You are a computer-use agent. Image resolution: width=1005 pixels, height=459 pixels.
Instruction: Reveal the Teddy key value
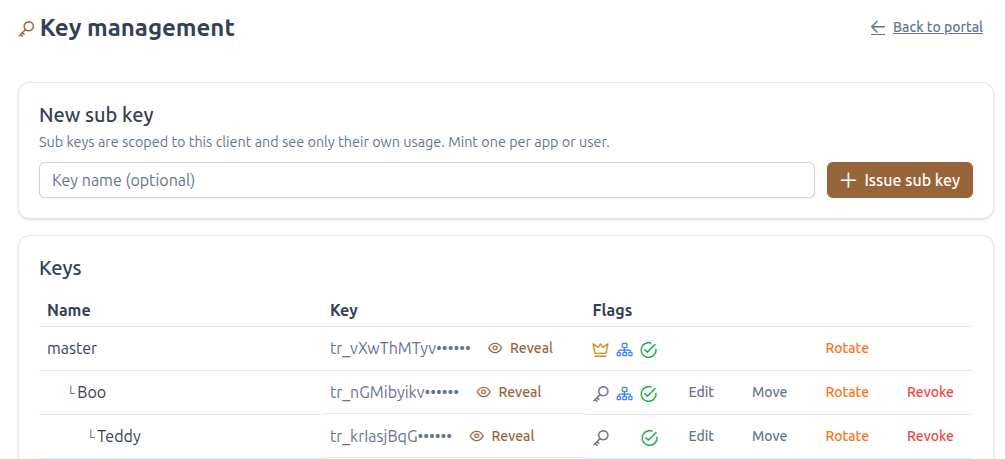coord(502,436)
